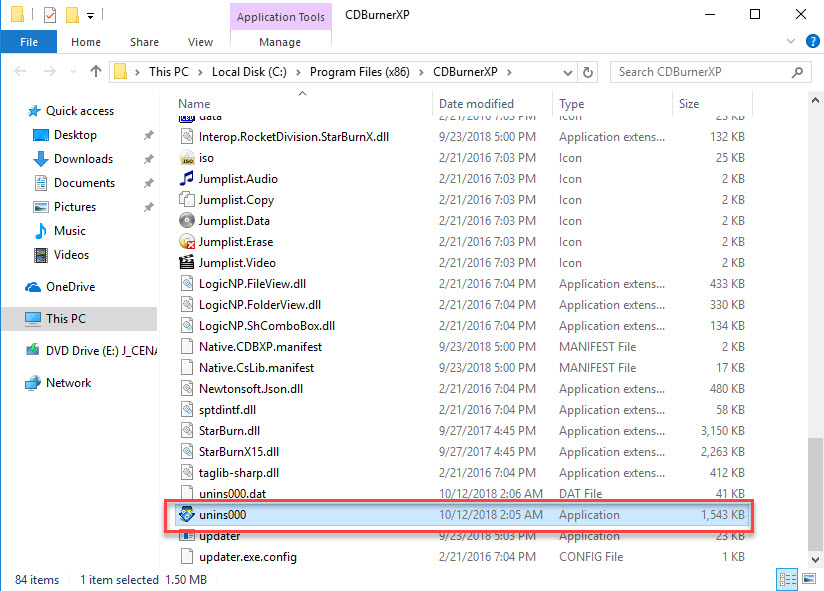Screen dimensions: 824x591
Task: Open Desktop in the navigation pane
Action: click(75, 135)
